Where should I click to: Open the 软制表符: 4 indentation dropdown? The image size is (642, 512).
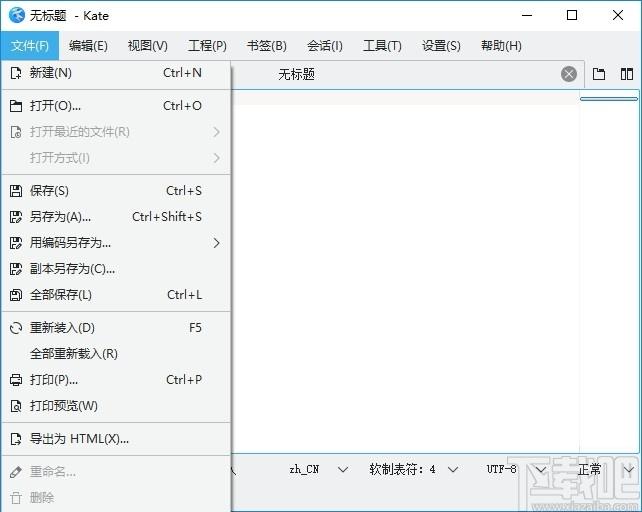click(413, 469)
